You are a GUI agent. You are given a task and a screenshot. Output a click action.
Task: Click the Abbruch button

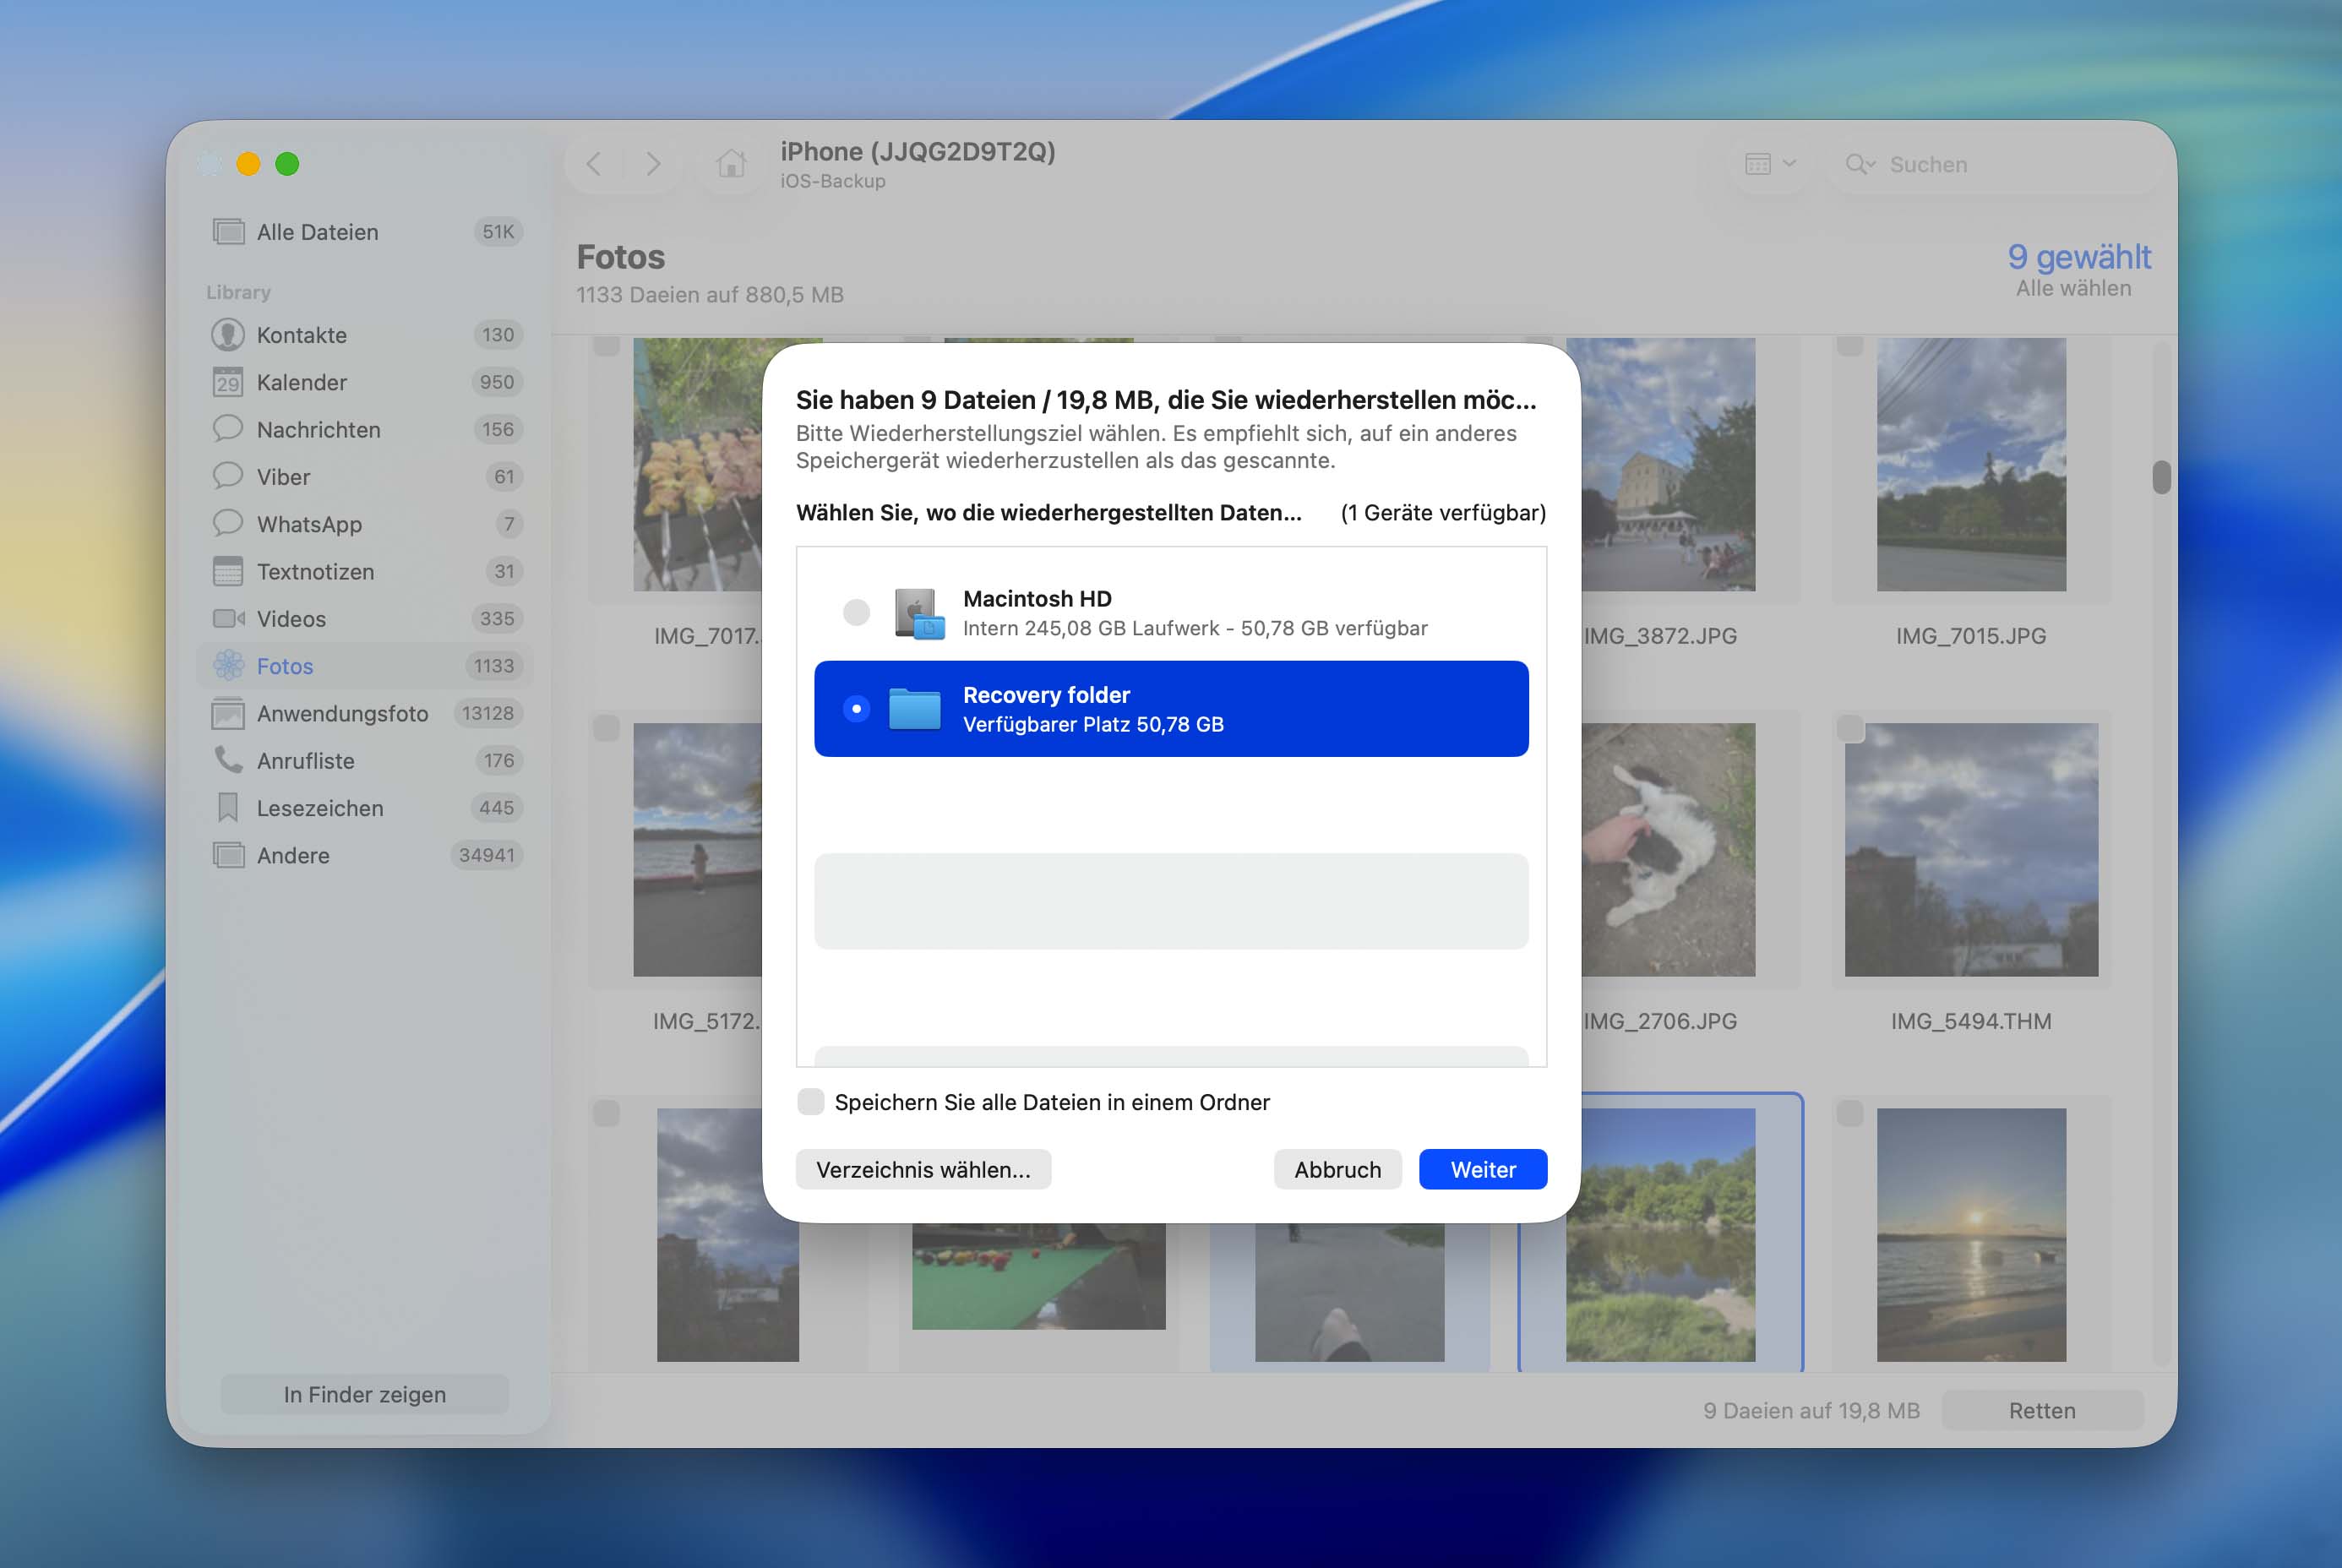click(1337, 1169)
